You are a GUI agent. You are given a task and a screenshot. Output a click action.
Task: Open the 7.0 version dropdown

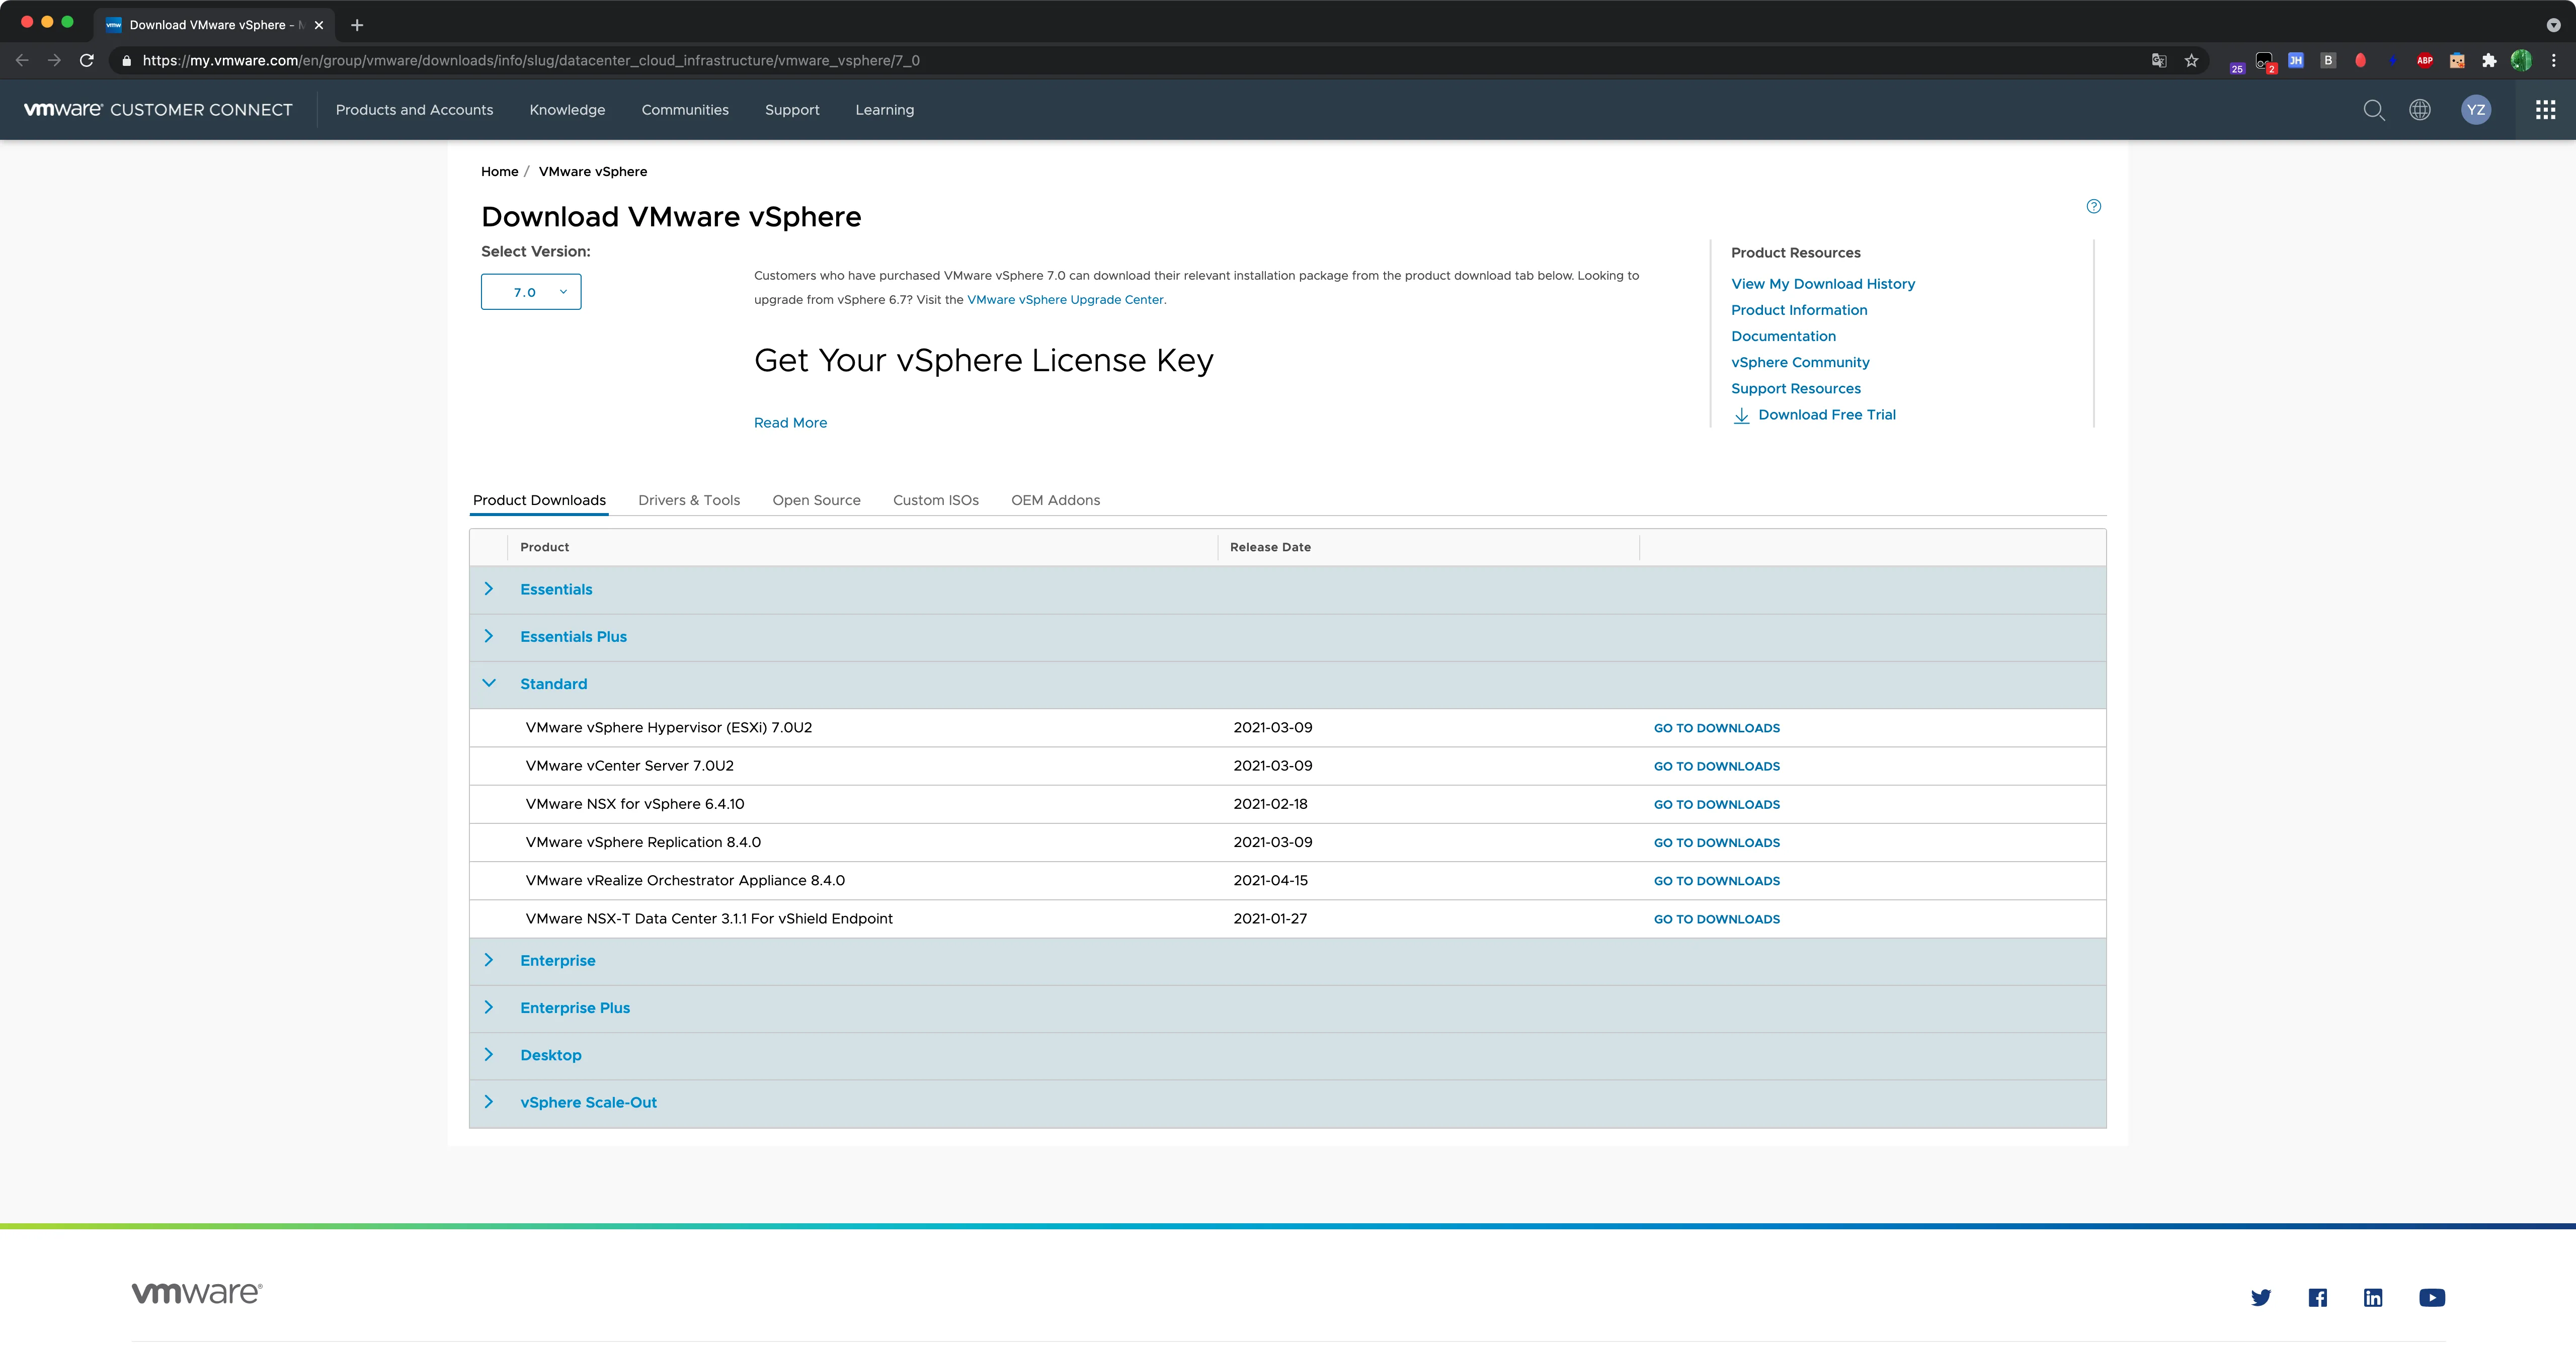[531, 292]
